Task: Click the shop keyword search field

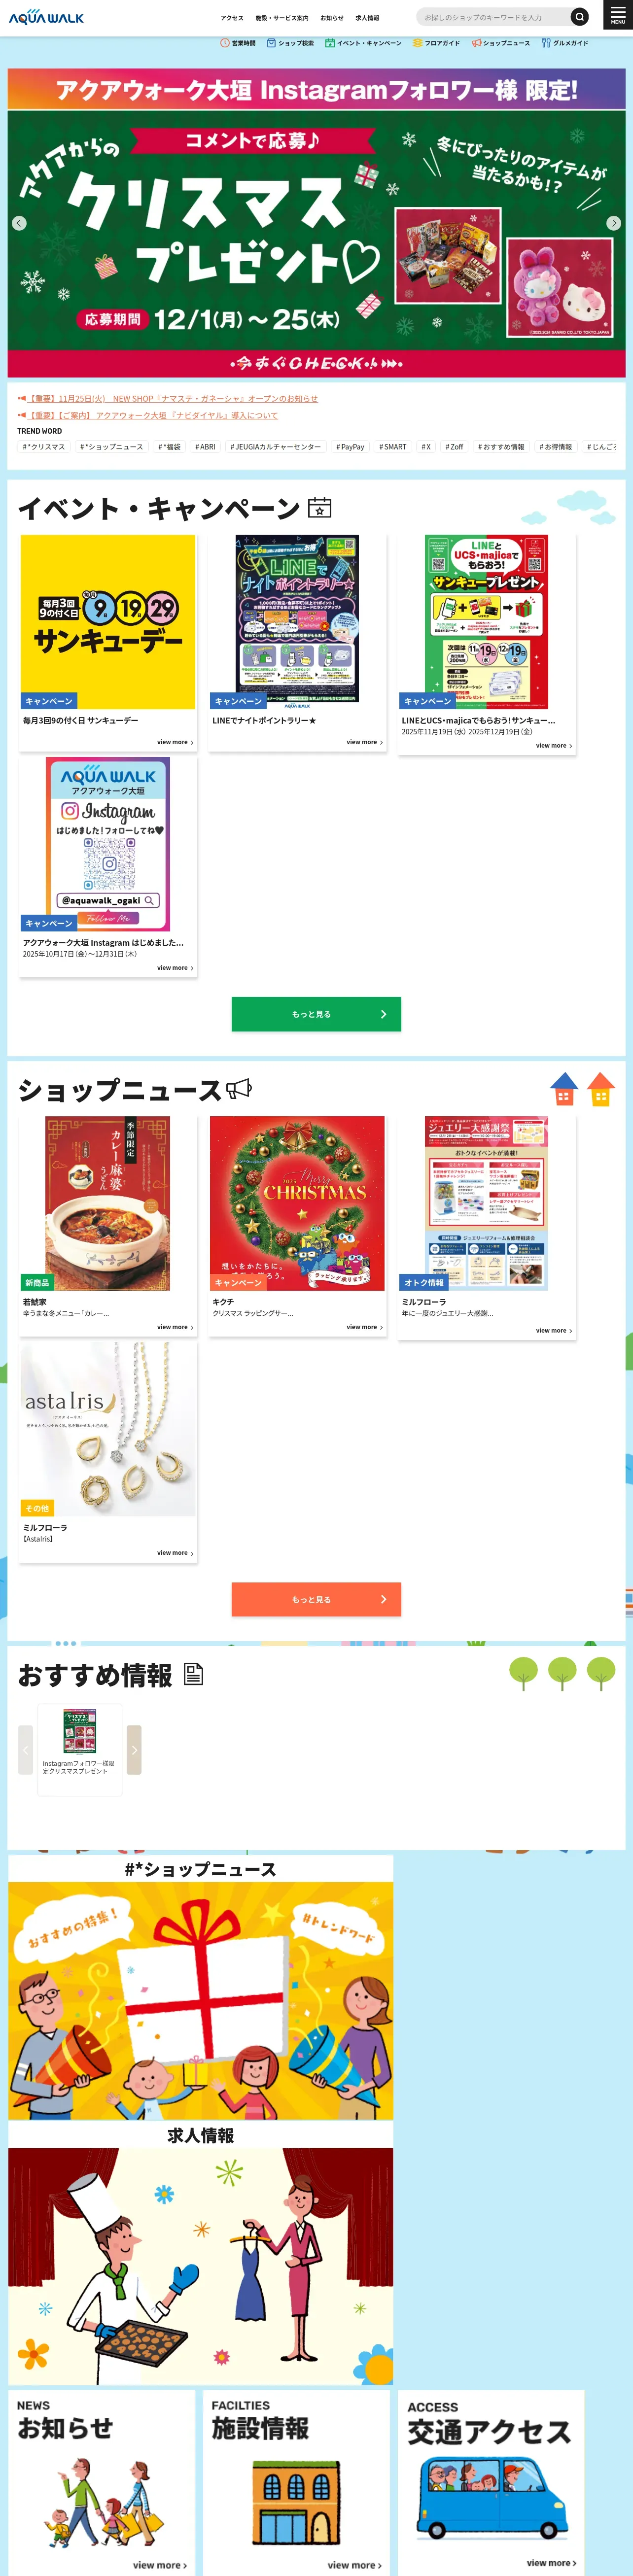Action: click(x=493, y=17)
